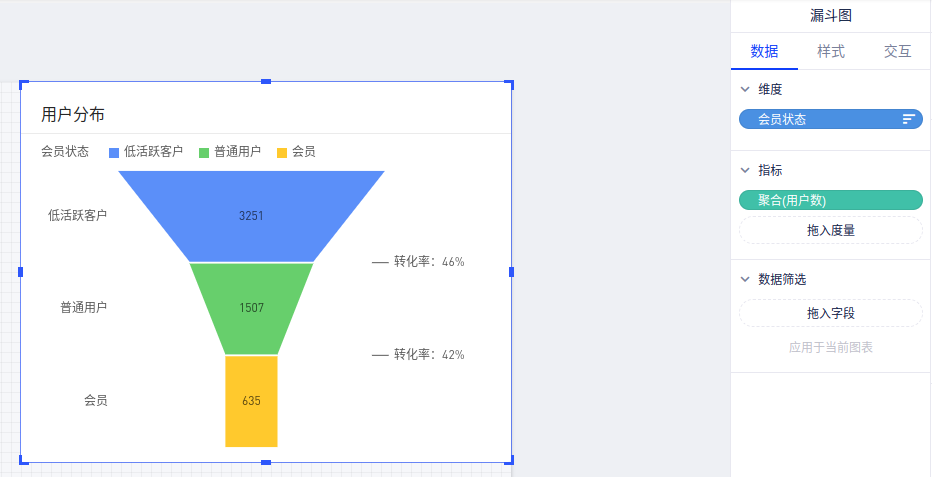
Task: Click the yellow 会员 legend swatch
Action: [282, 153]
